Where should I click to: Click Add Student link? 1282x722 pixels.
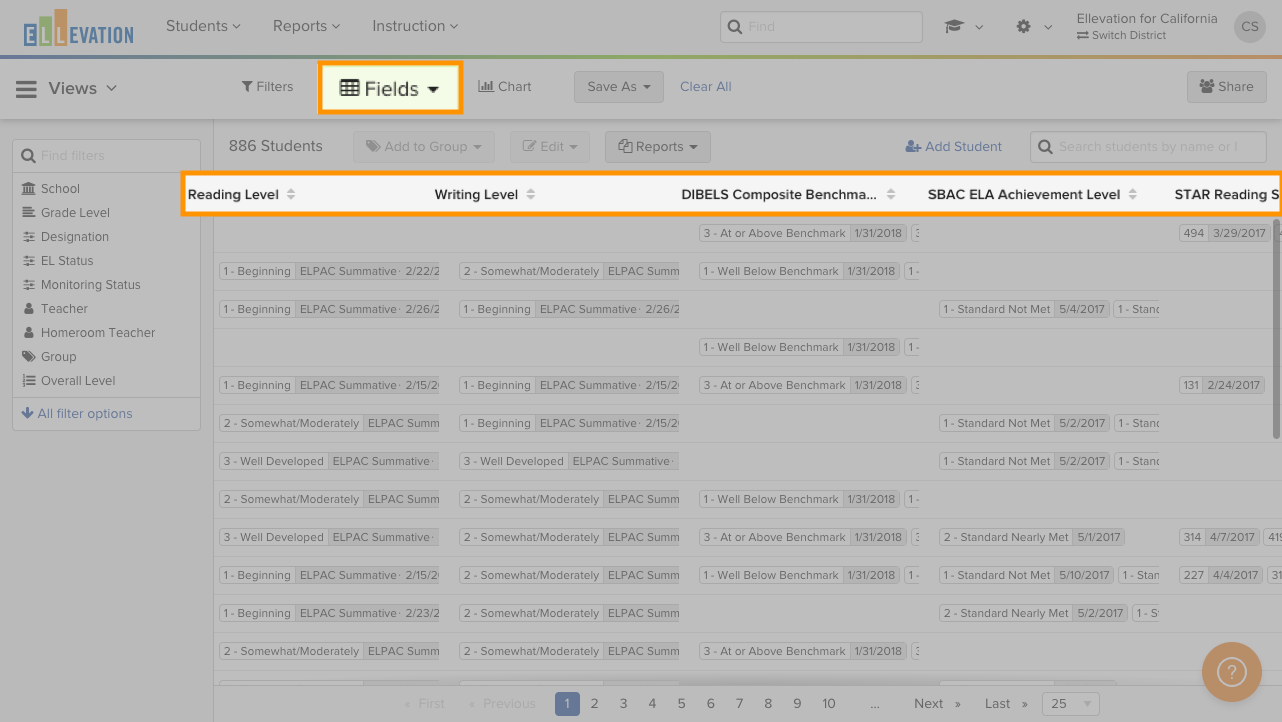pos(953,147)
